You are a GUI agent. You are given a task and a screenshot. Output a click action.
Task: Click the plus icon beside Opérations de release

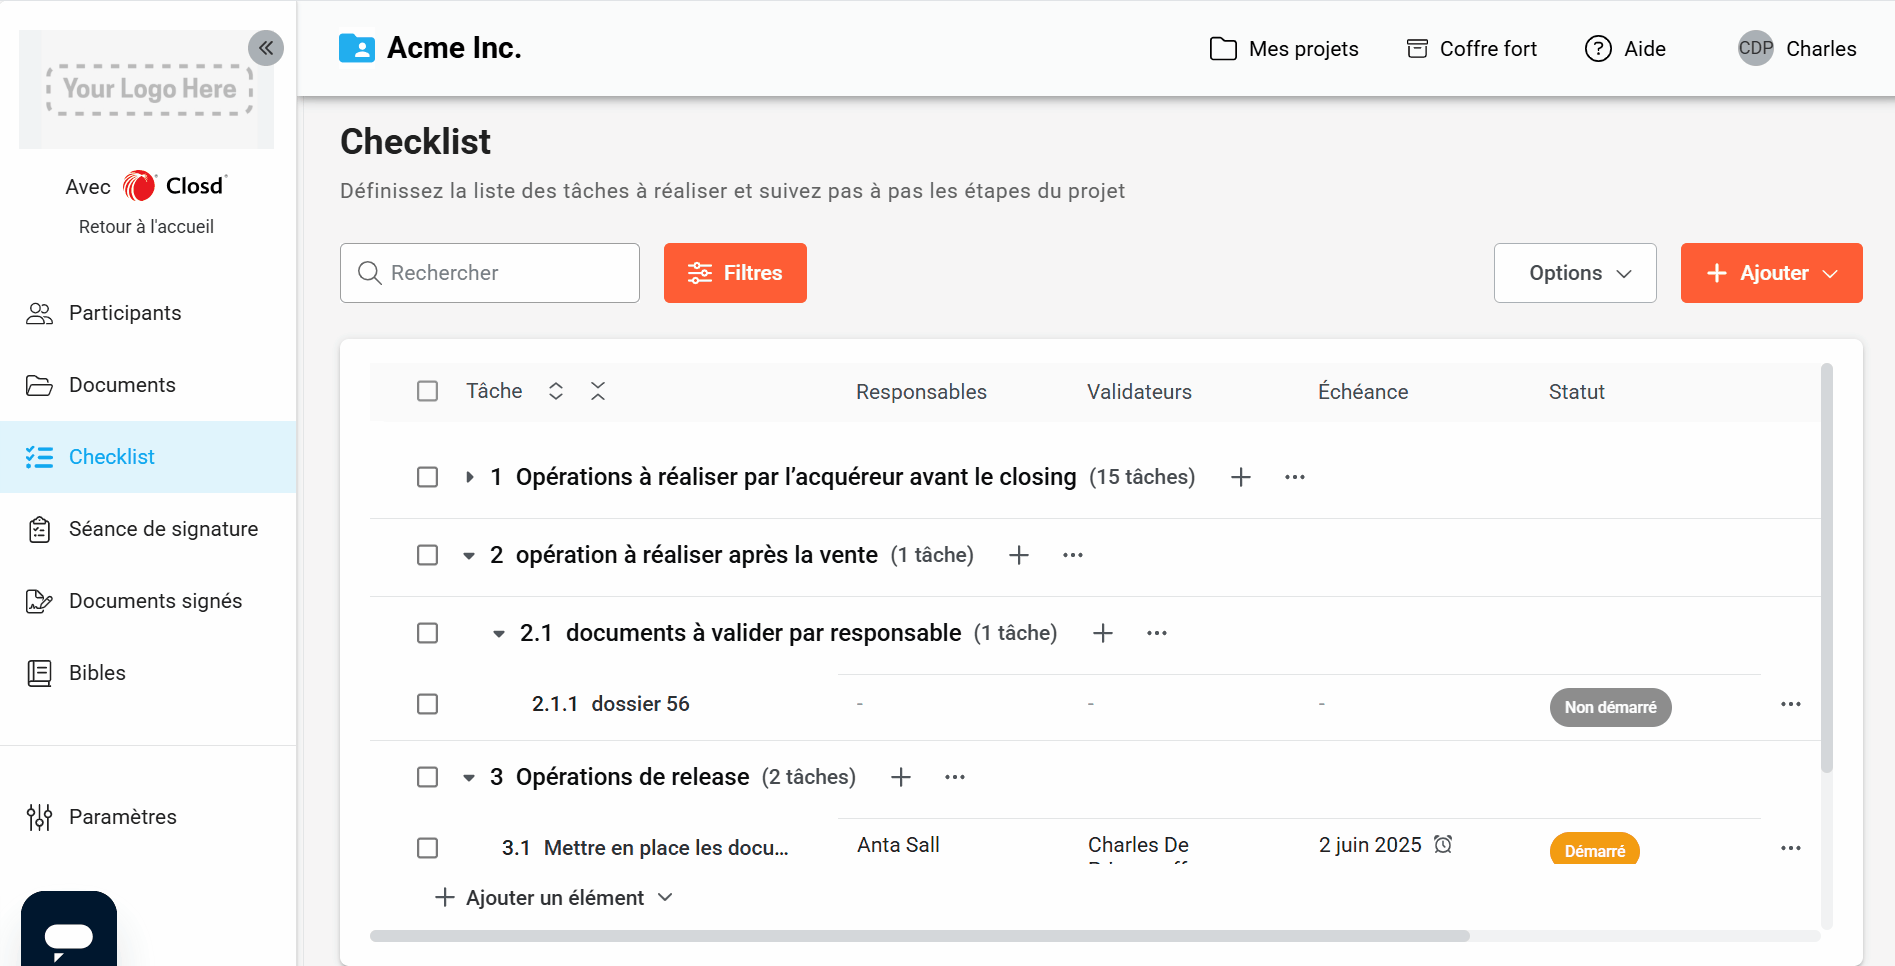point(901,777)
